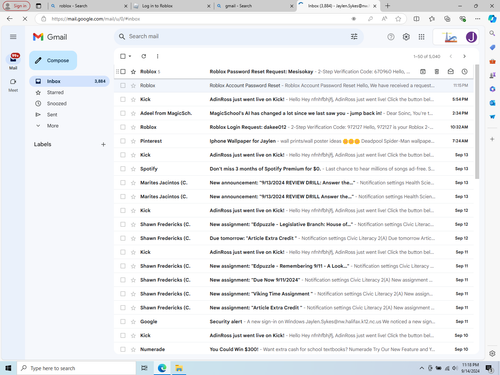Show search options filter in search bar
Image resolution: width=500 pixels, height=375 pixels.
(354, 36)
